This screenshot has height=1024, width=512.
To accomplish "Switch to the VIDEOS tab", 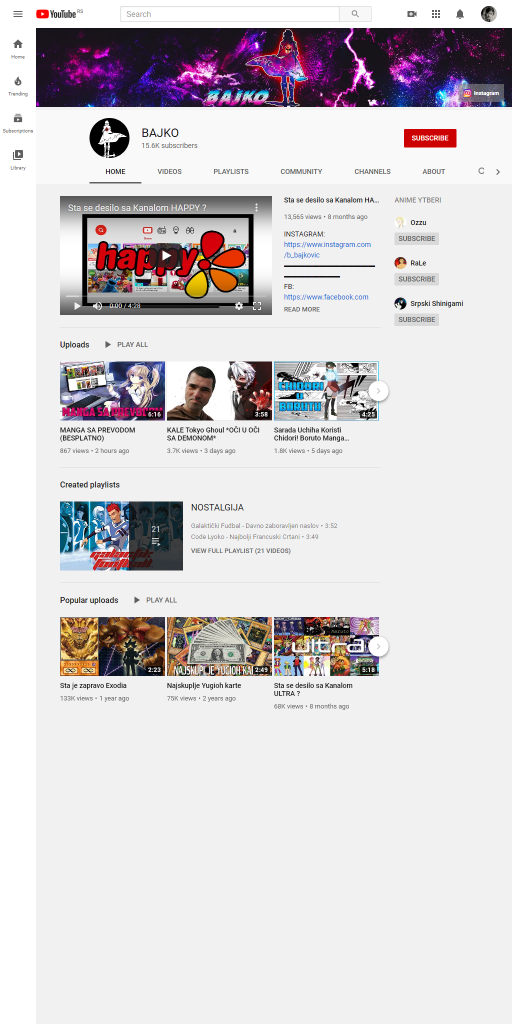I will click(169, 172).
